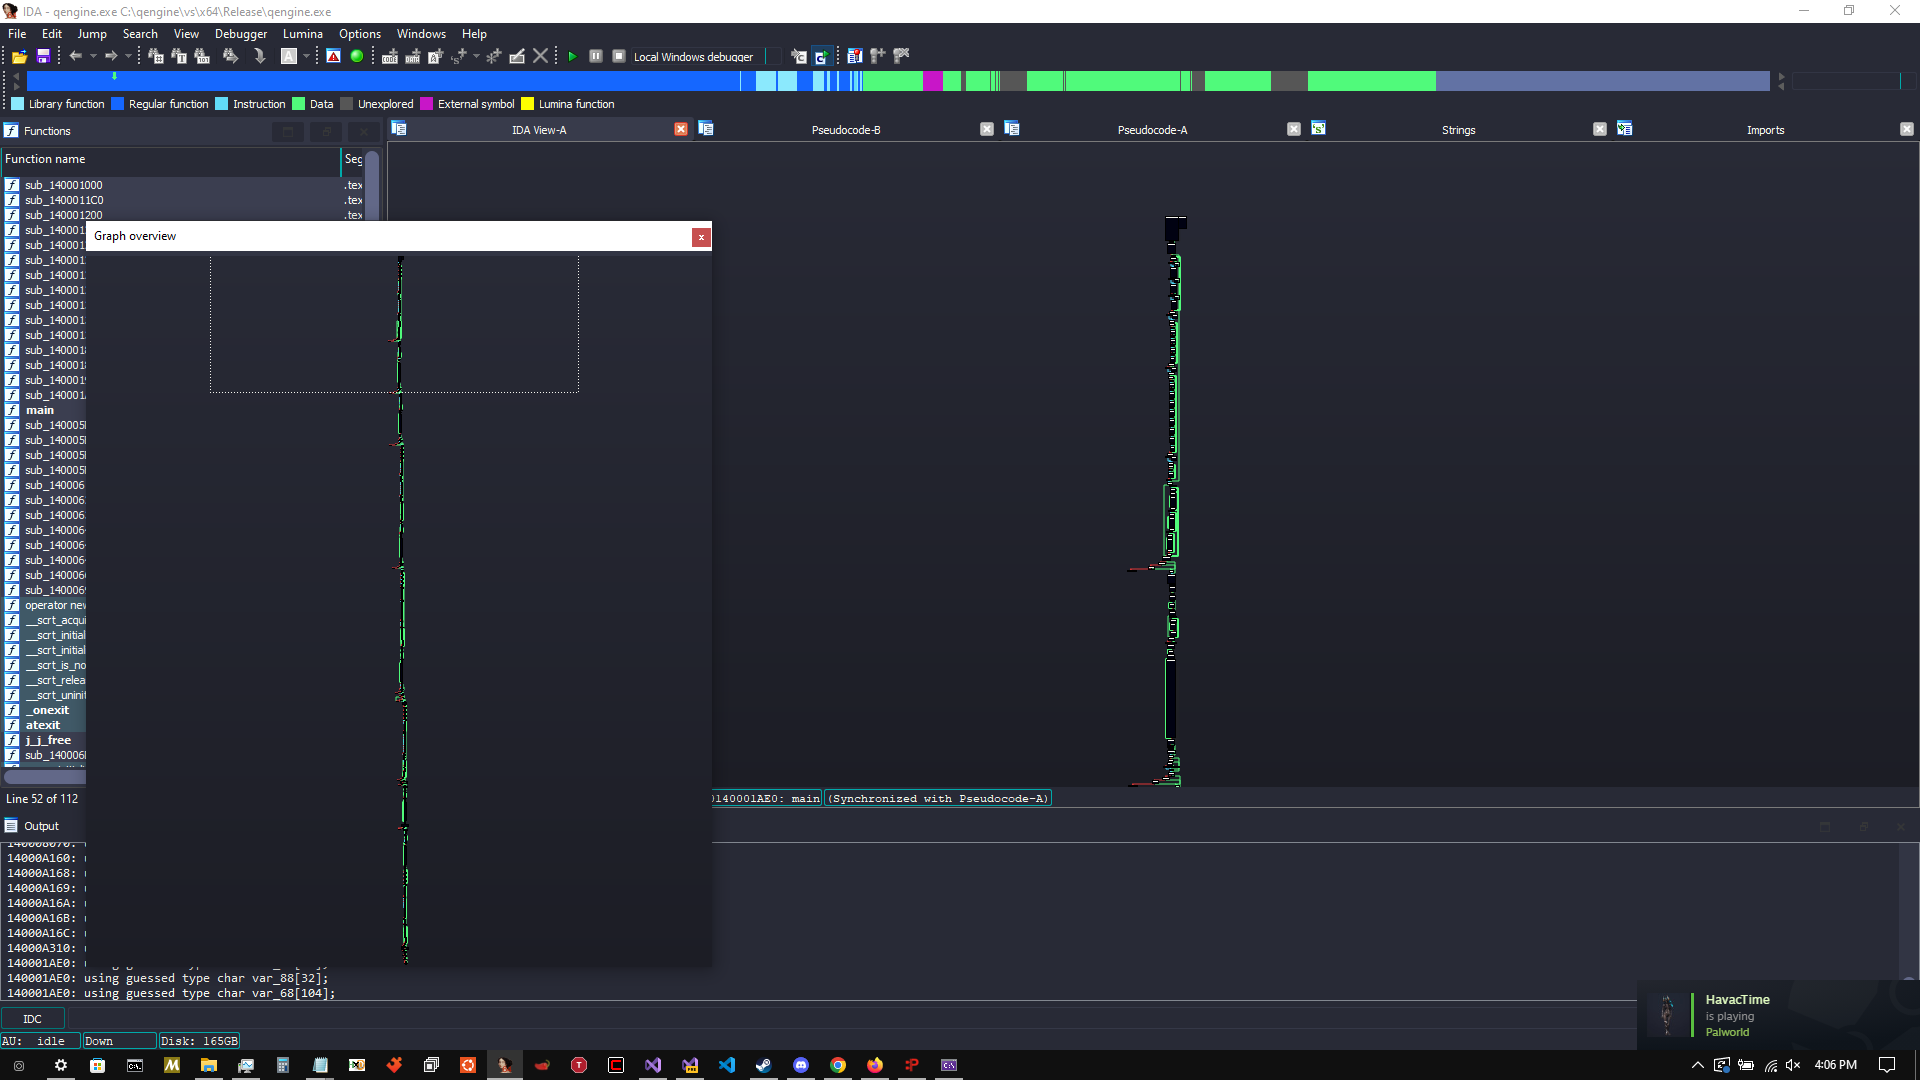Select the main function in the list
1920x1080 pixels.
coord(40,410)
